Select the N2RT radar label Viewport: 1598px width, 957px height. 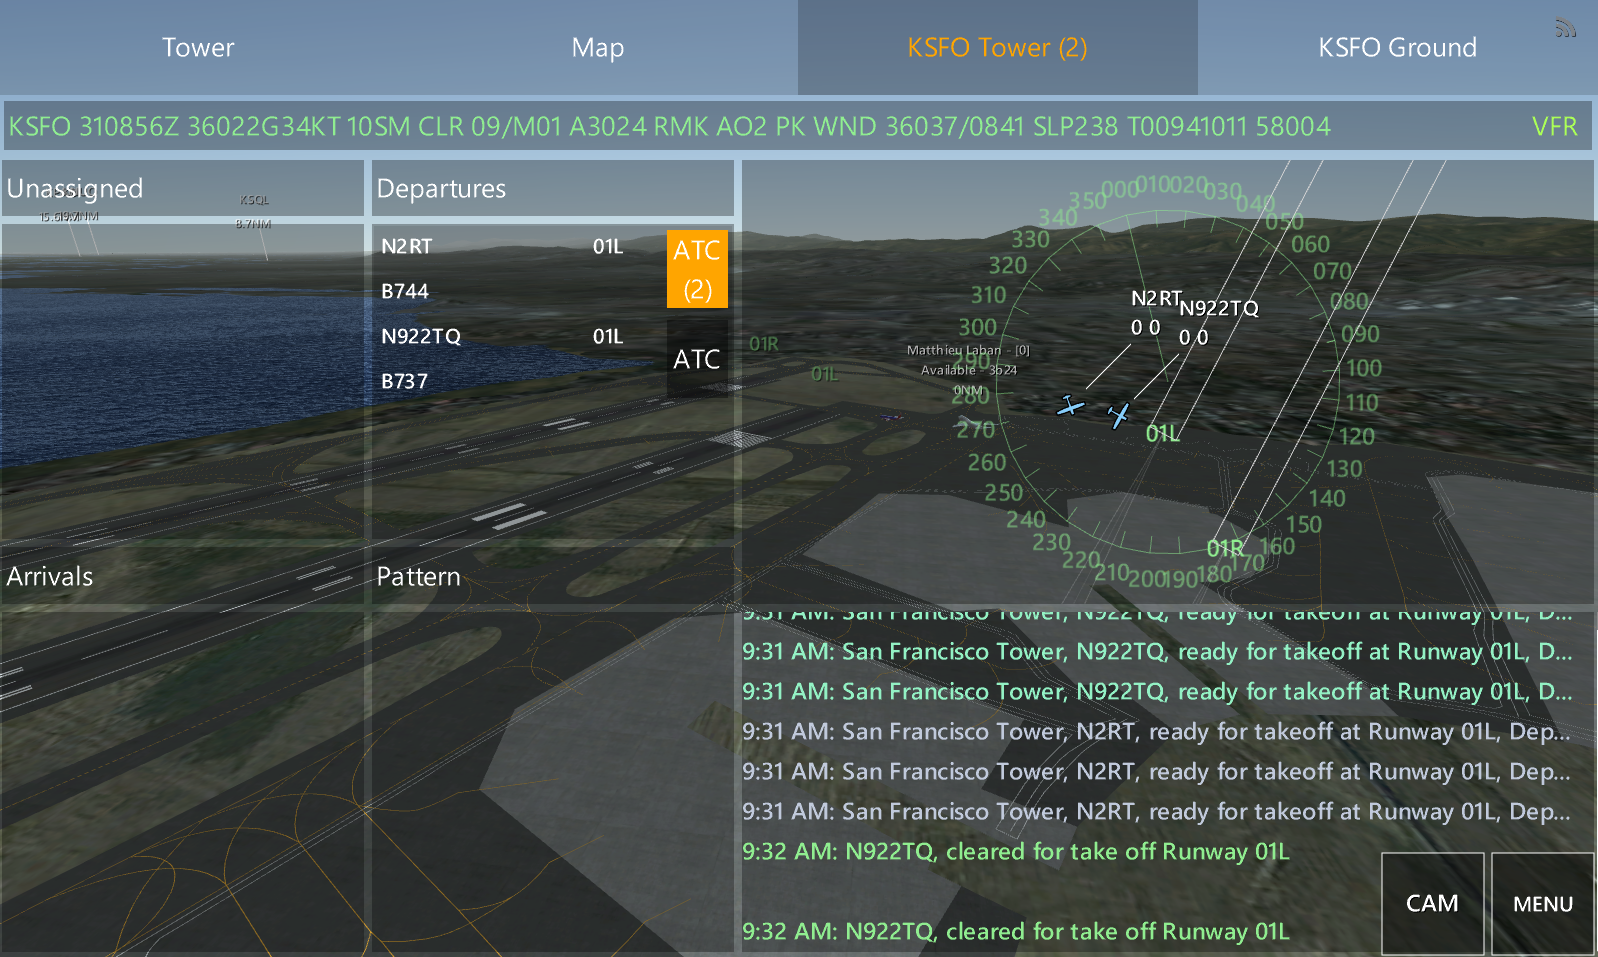tap(1155, 298)
